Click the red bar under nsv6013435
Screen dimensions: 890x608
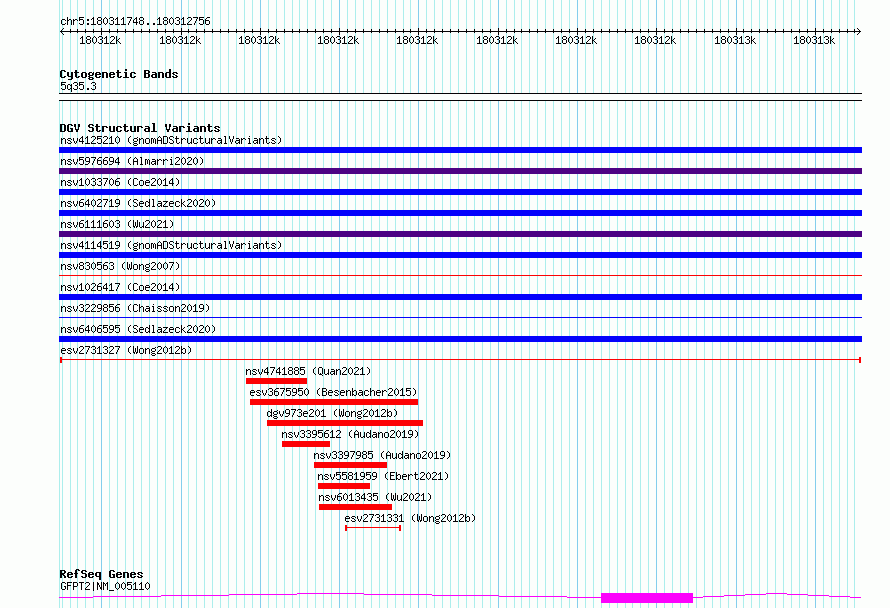pyautogui.click(x=355, y=507)
